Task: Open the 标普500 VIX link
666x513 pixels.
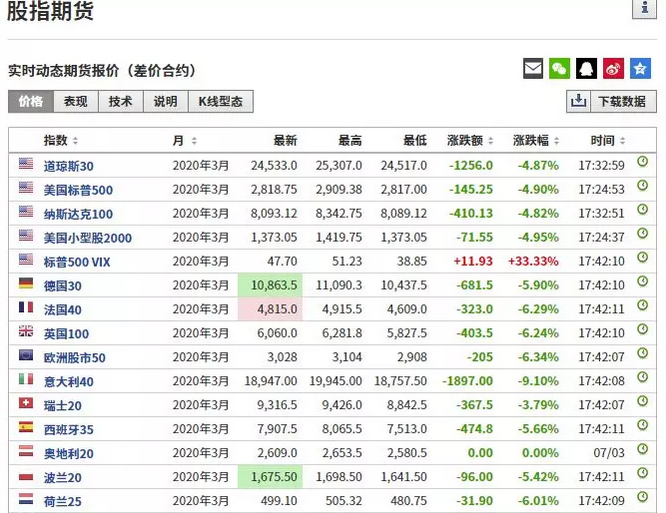Action: [x=77, y=262]
